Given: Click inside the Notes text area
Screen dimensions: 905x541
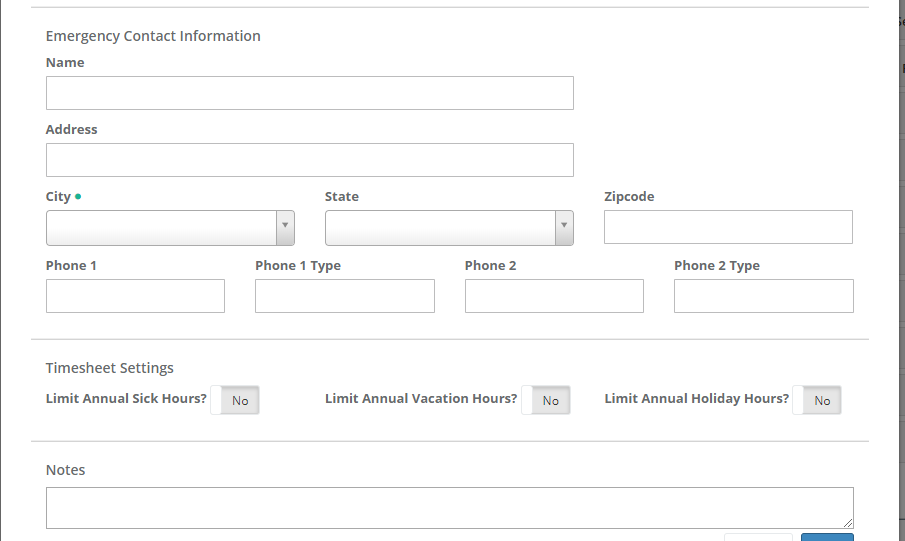Looking at the screenshot, I should (x=449, y=508).
